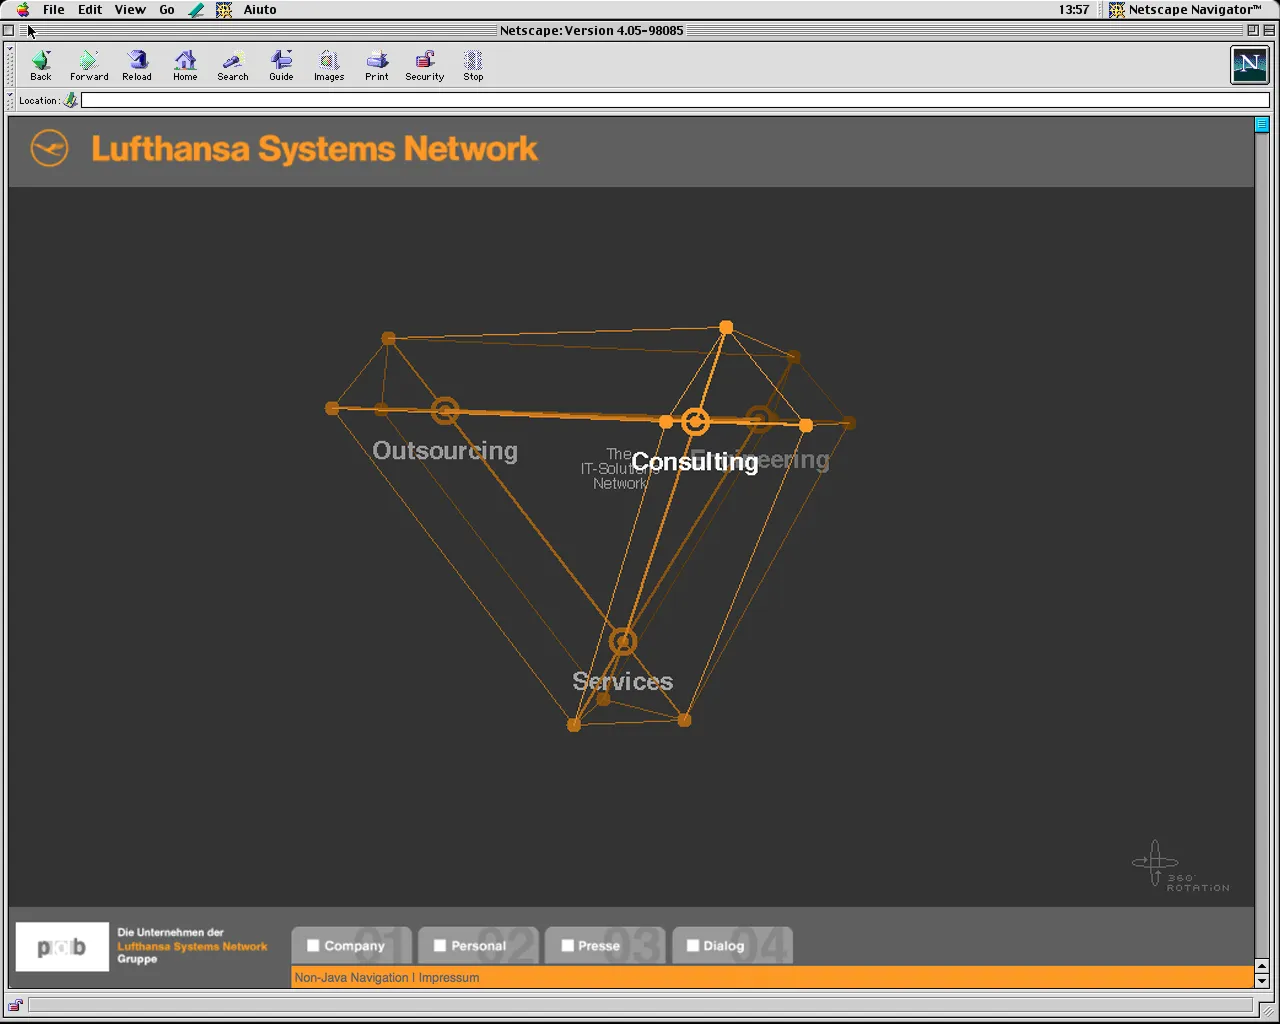Open the Aiuto menu
The width and height of the screenshot is (1280, 1024).
(x=260, y=10)
